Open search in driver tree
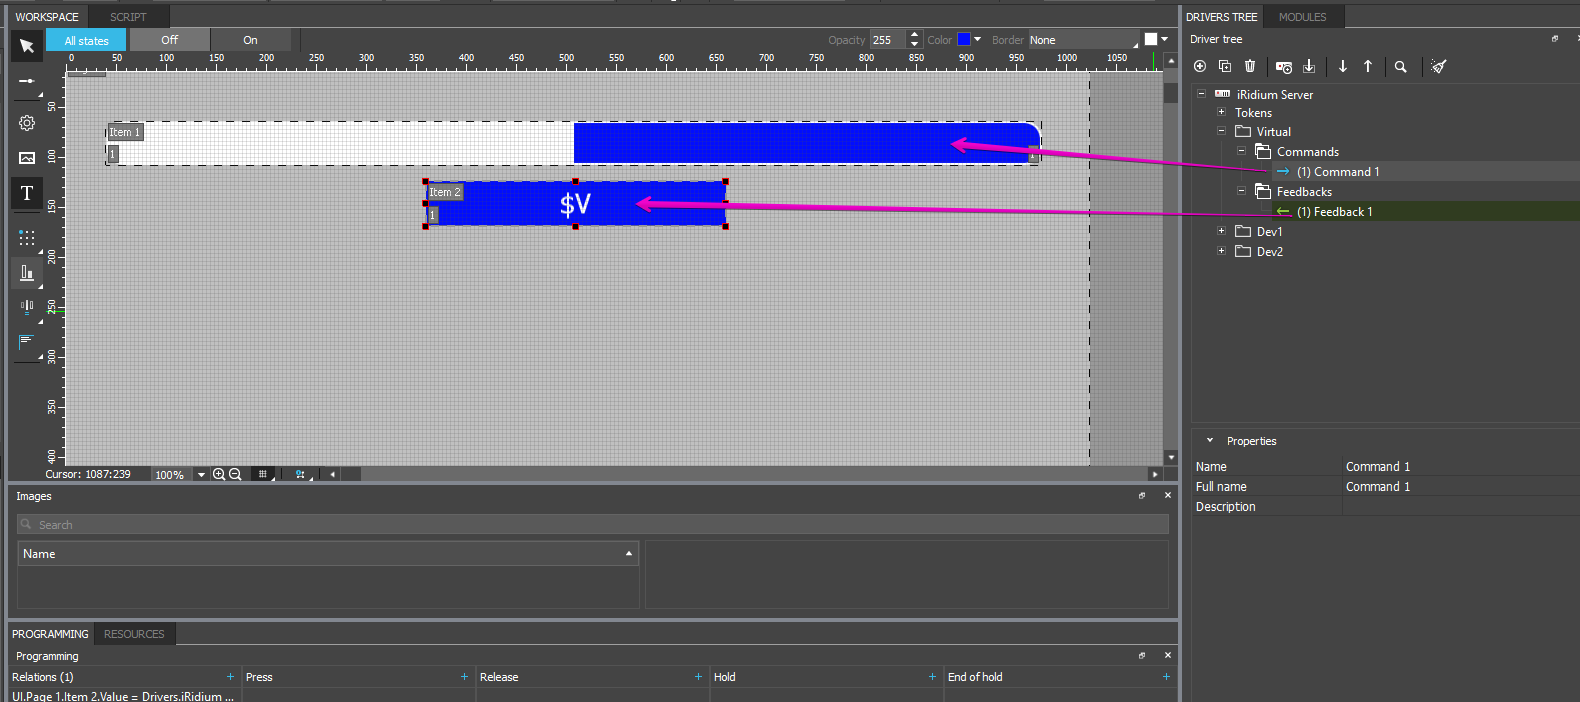 [1401, 67]
